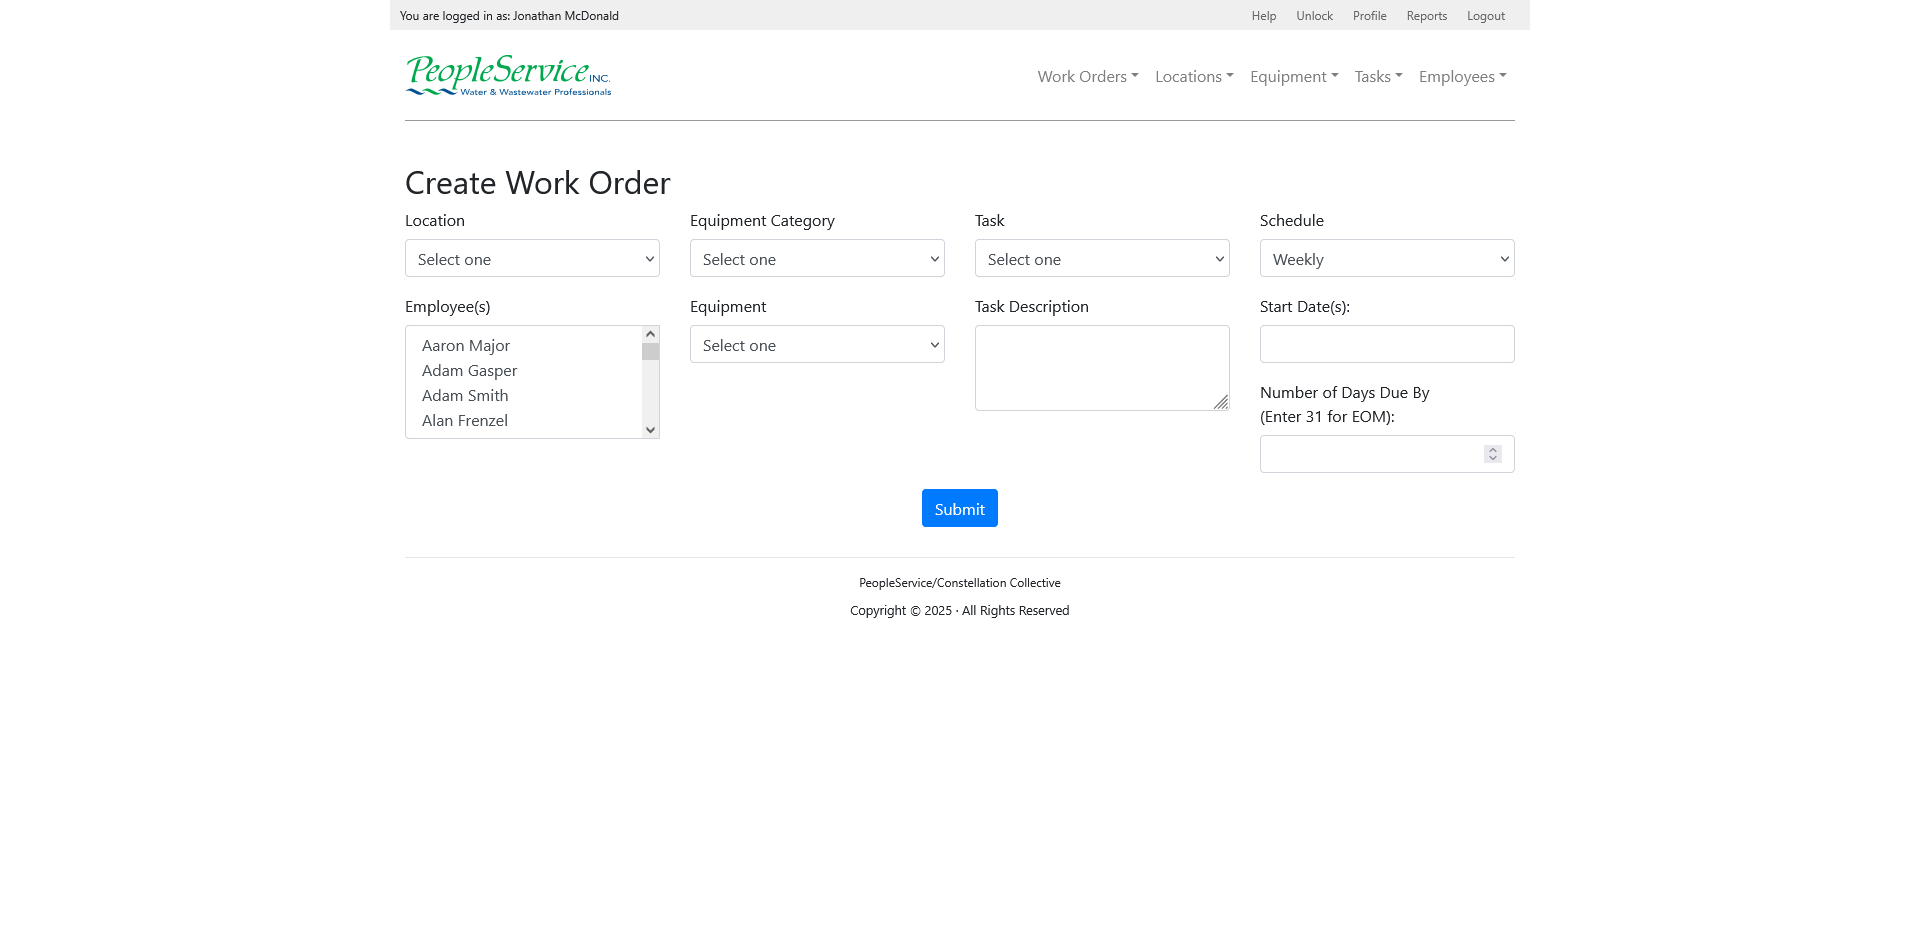
Task: Focus the Start Date(s) field
Action: [1387, 345]
